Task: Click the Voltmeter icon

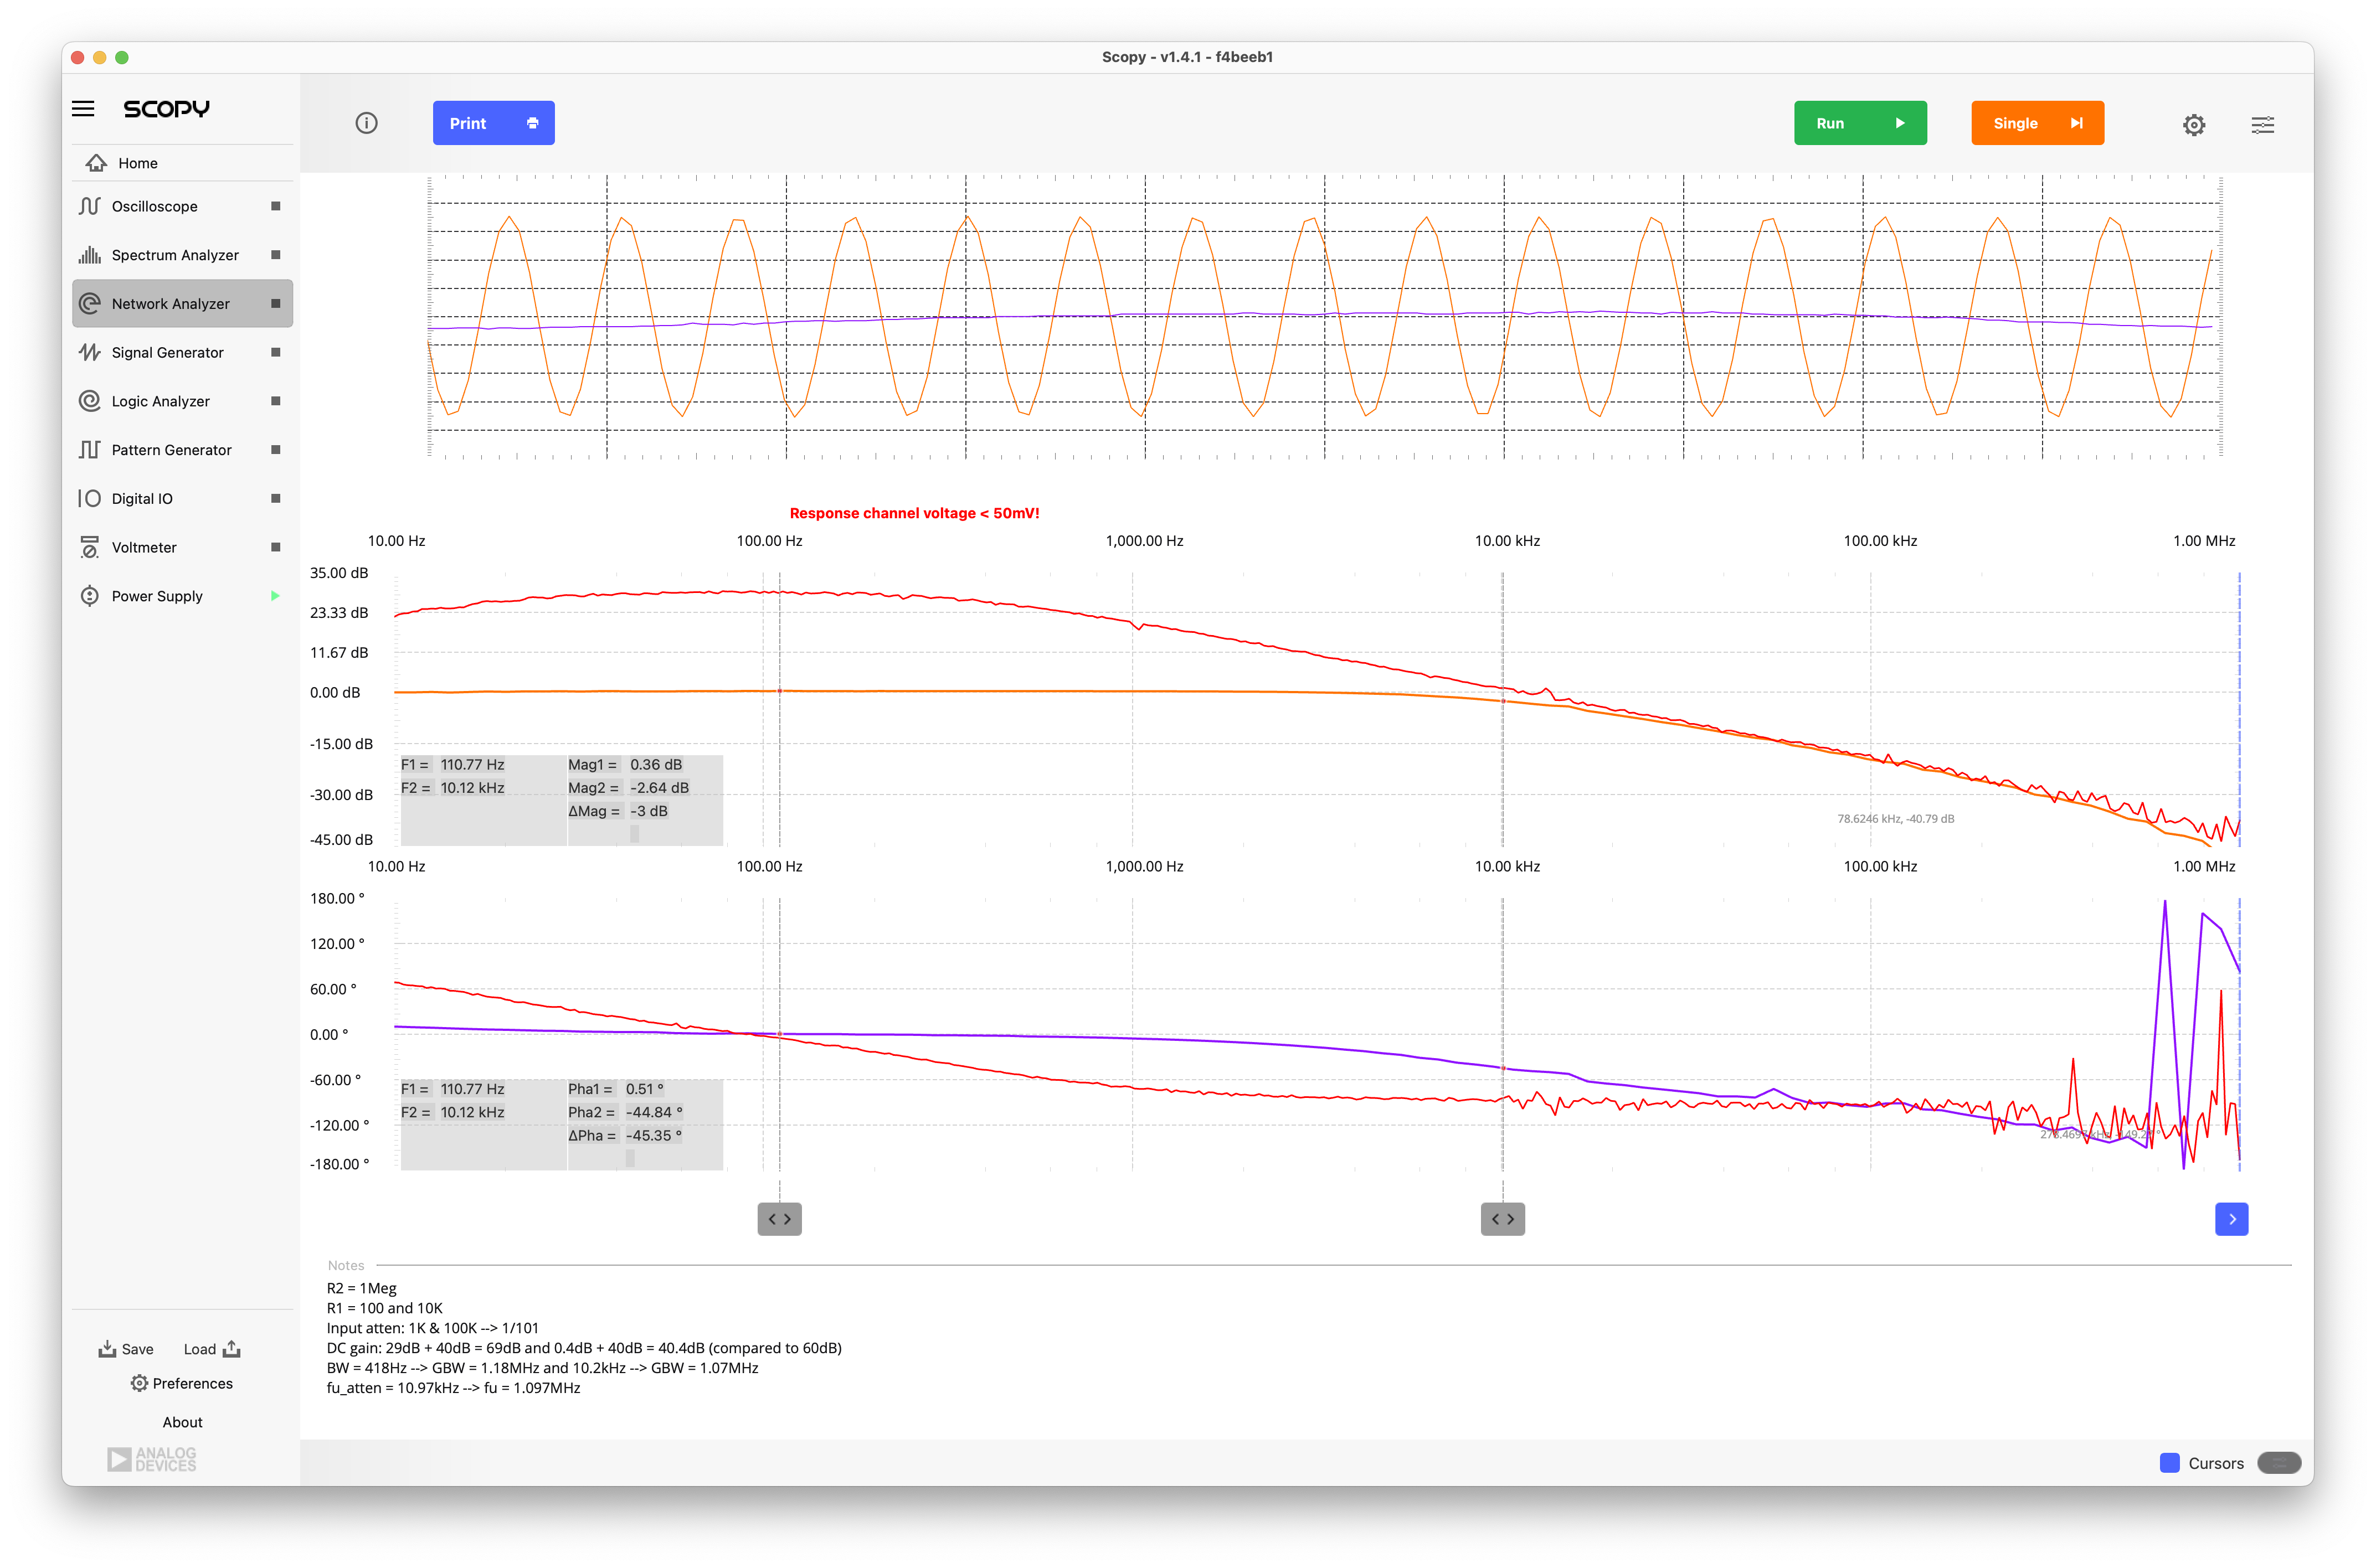Action: (90, 547)
